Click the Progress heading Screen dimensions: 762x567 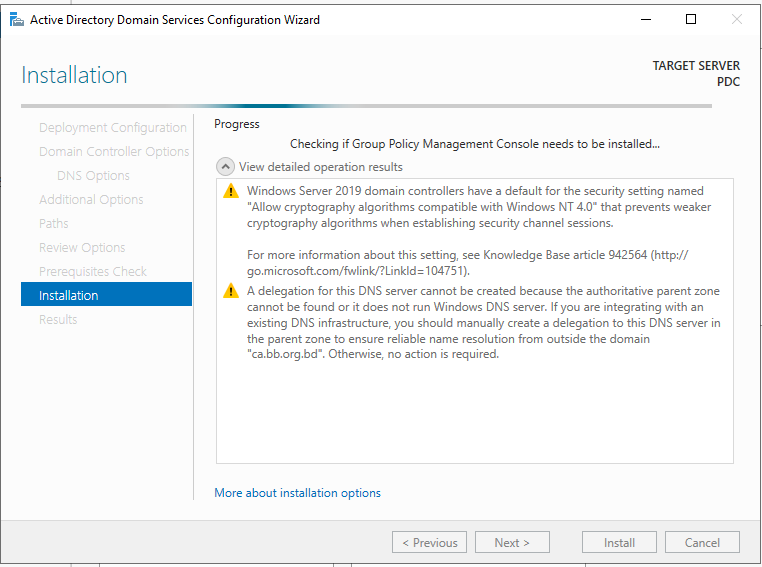point(237,124)
